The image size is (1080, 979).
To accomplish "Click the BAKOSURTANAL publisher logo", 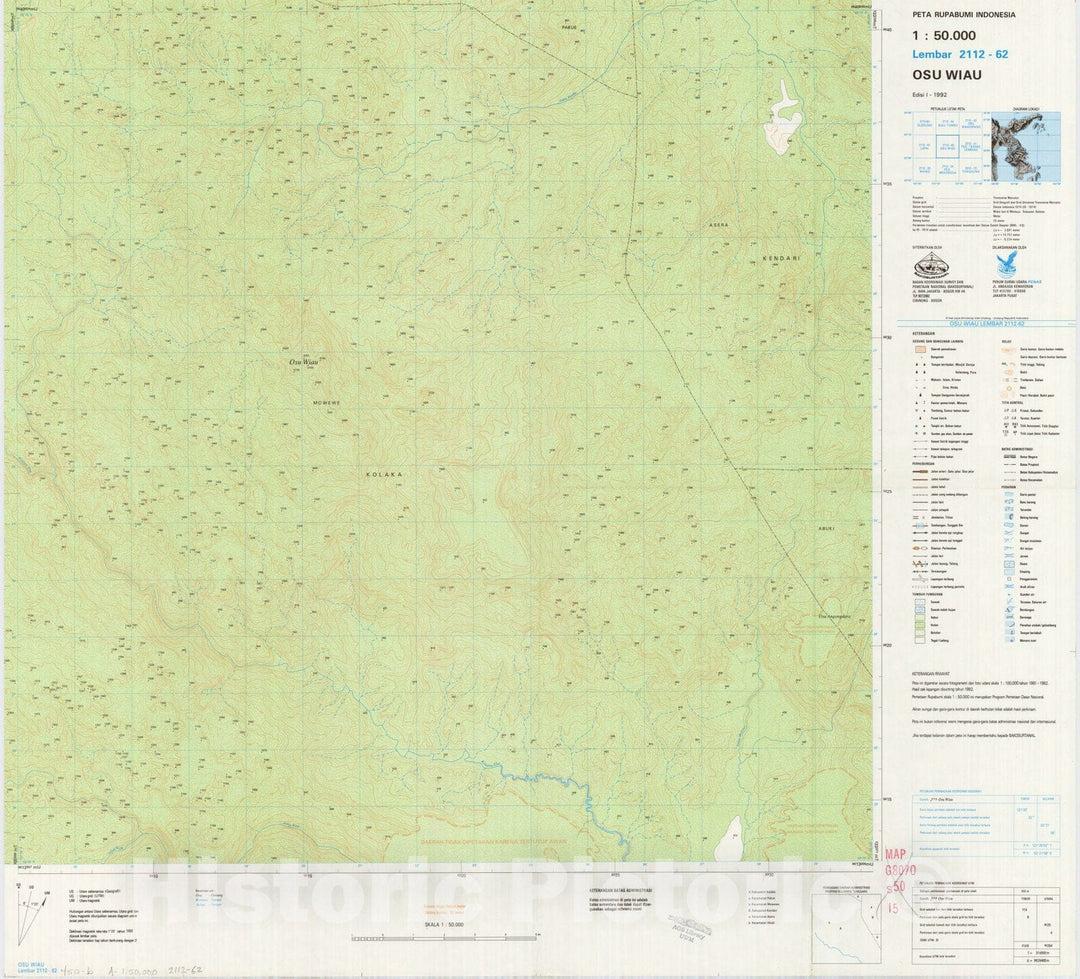I will (931, 264).
